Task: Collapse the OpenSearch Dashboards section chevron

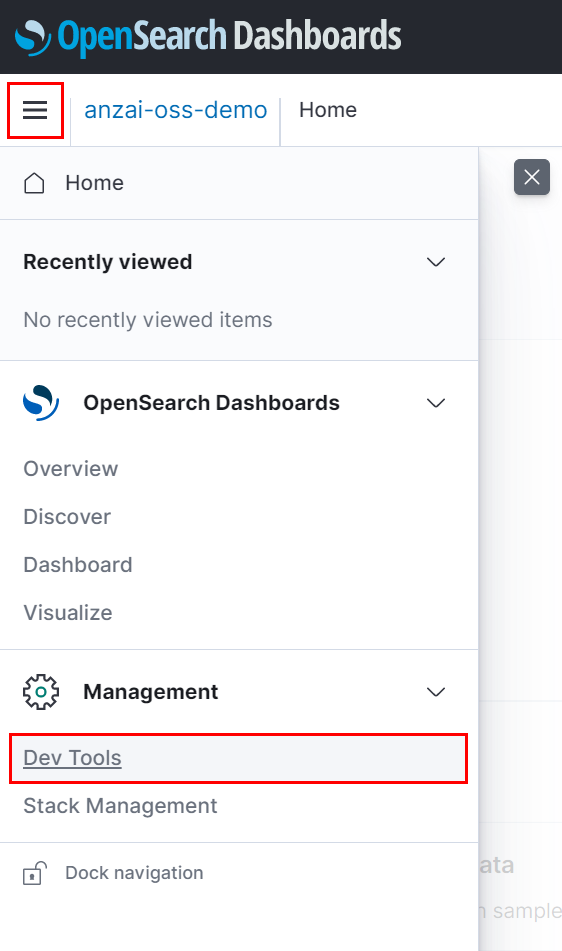Action: click(x=436, y=403)
